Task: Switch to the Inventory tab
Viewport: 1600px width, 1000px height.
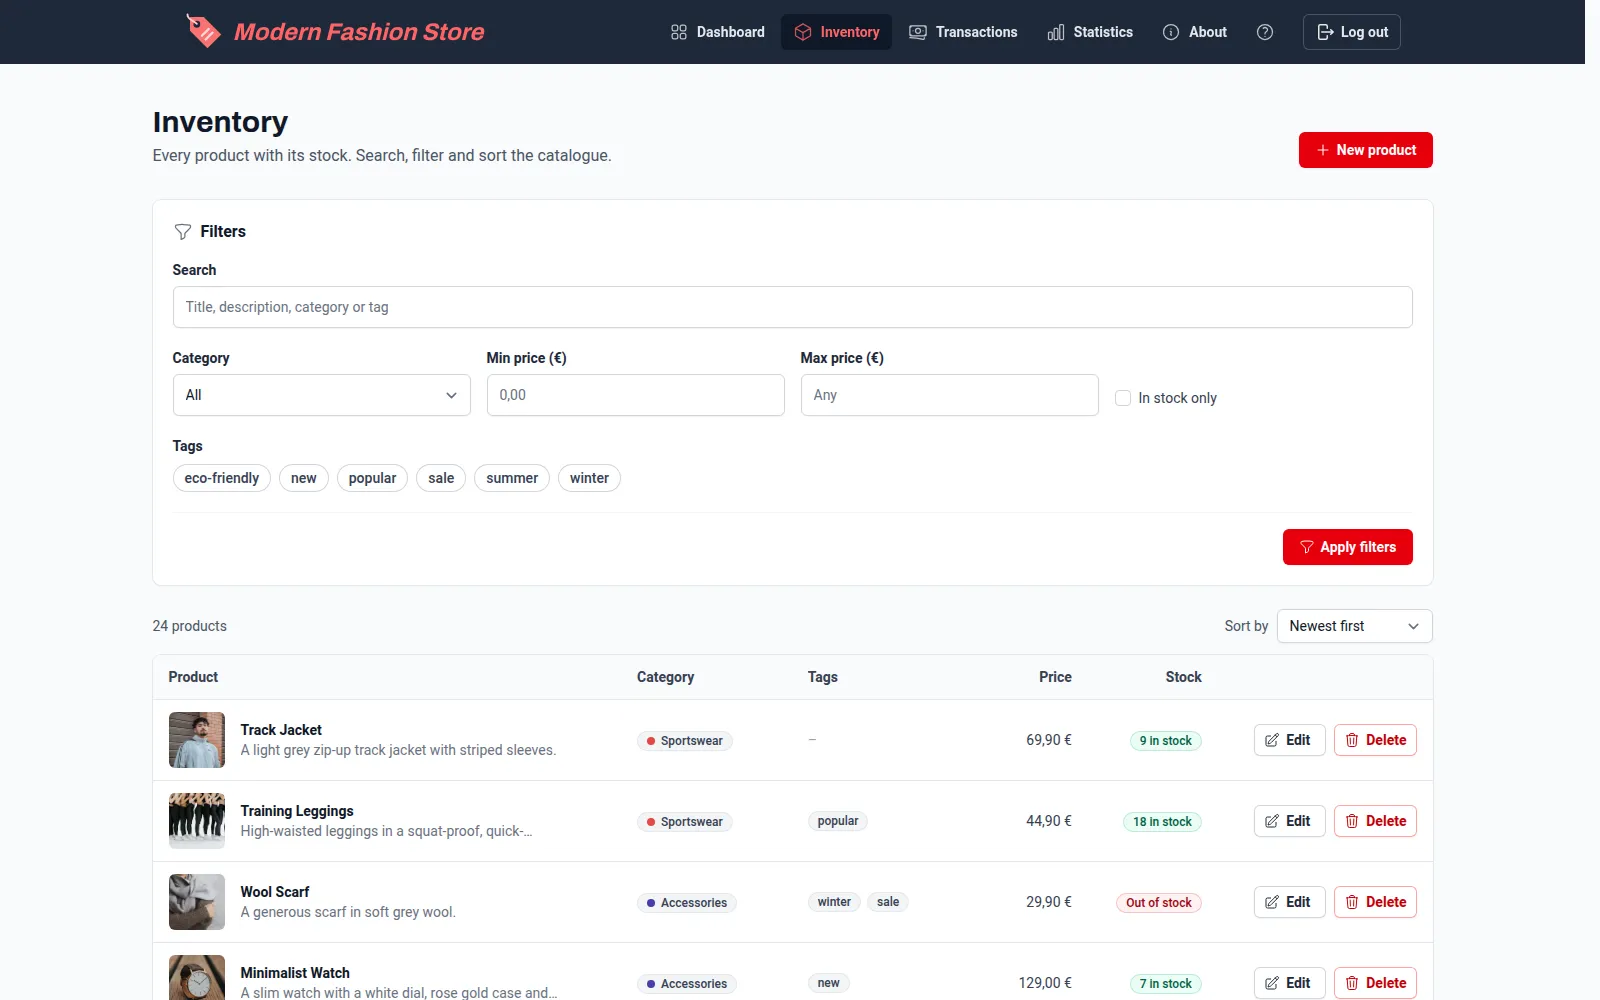Action: [836, 32]
